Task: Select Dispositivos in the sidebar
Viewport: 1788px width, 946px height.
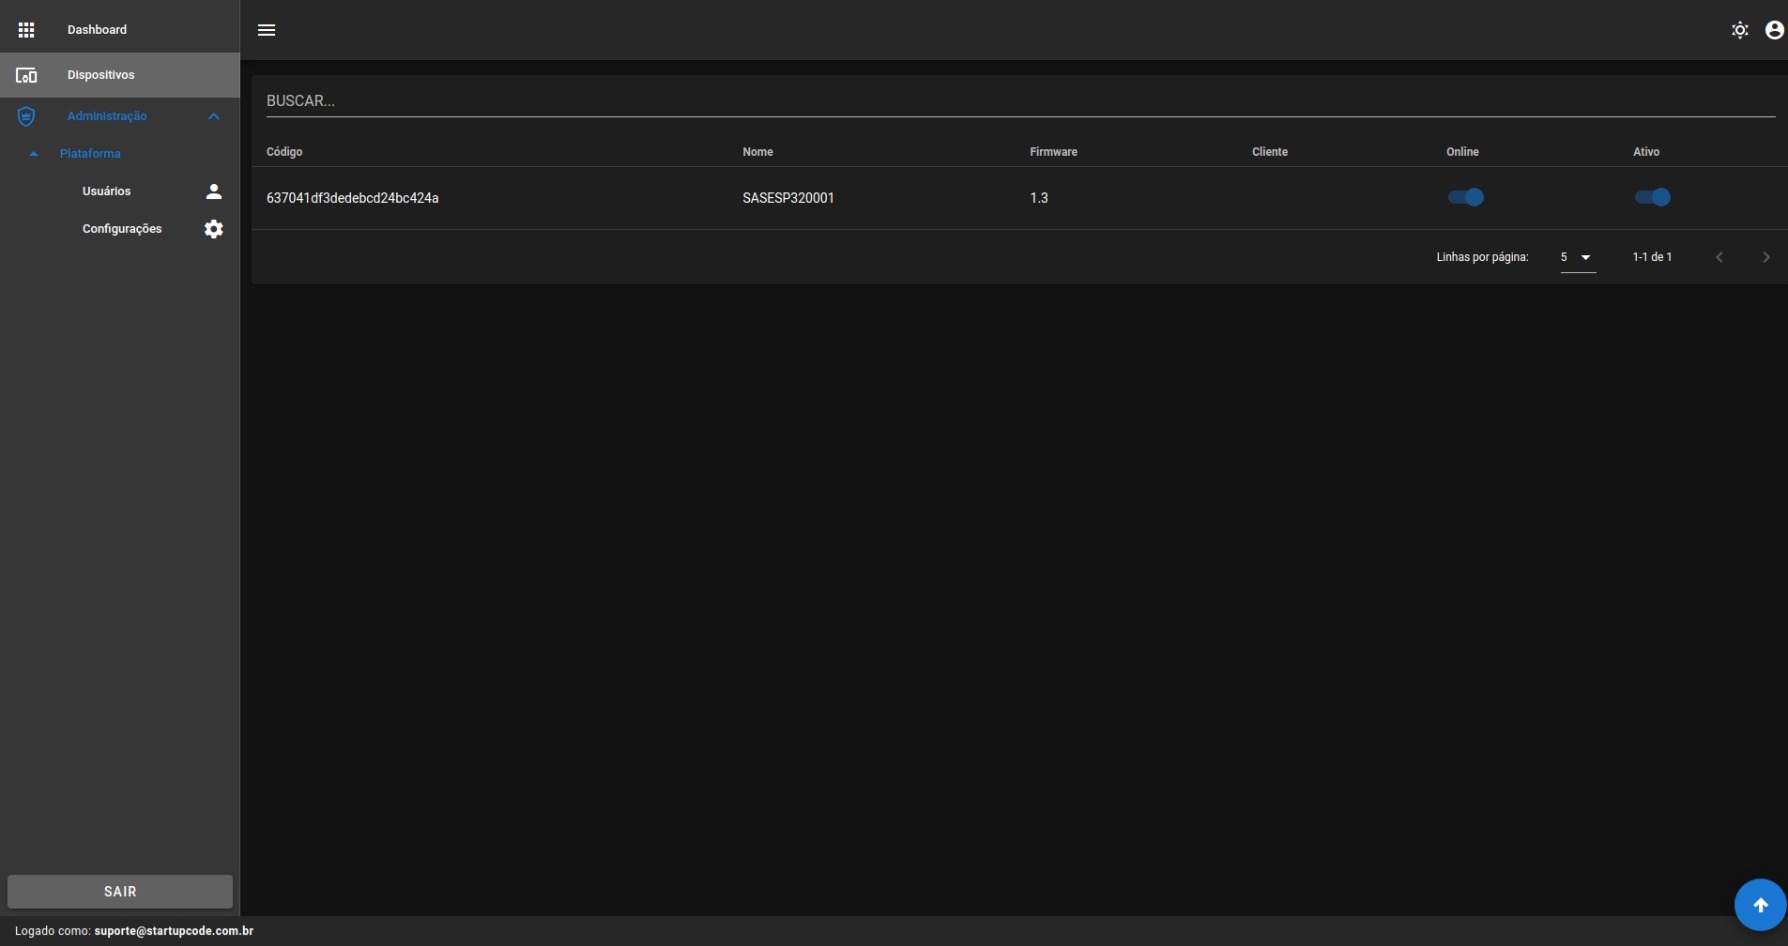Action: coord(100,74)
